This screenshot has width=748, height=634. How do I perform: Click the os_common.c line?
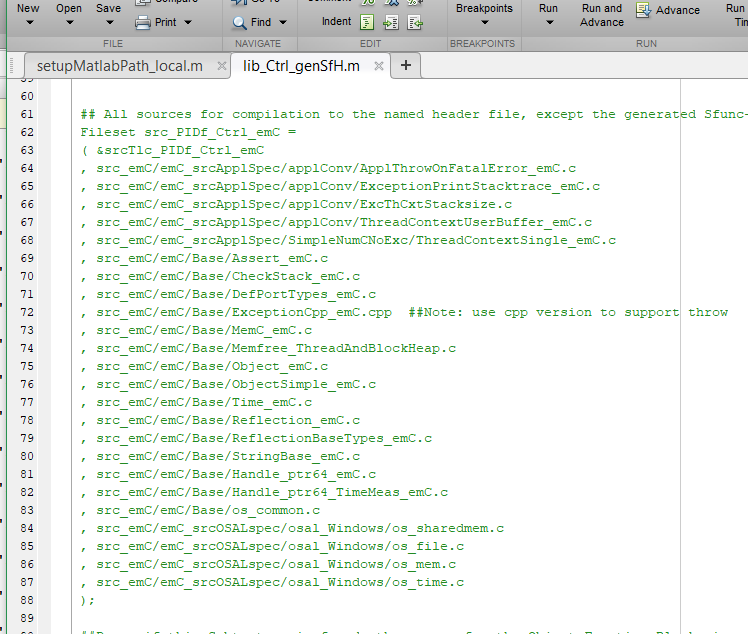[200, 510]
